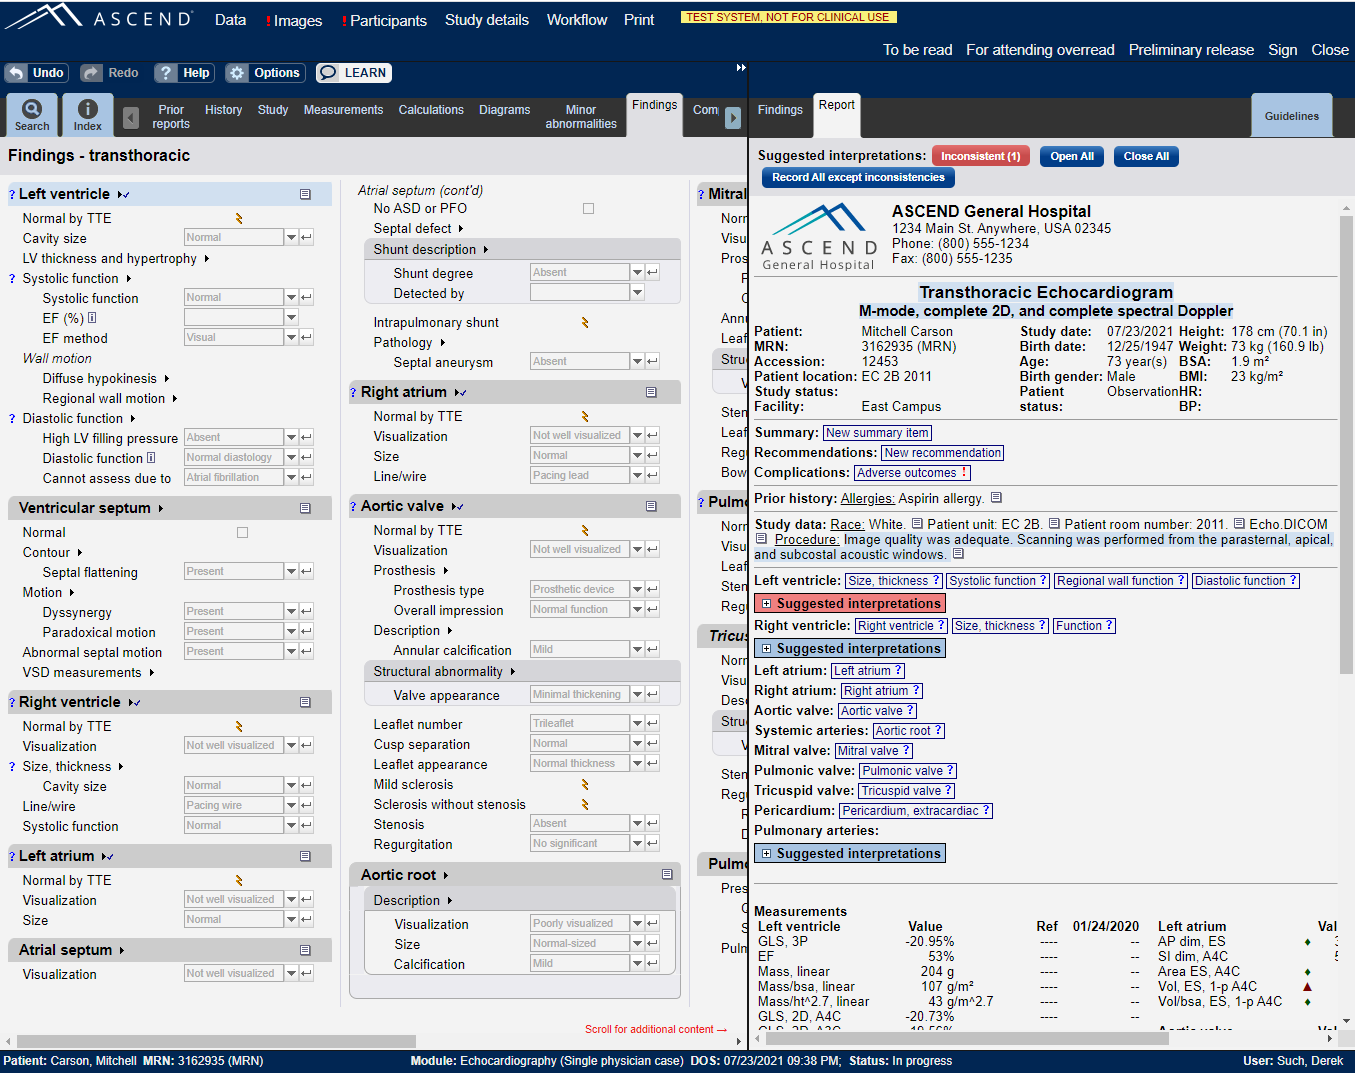
Task: Open the Workflow menu
Action: pos(577,20)
